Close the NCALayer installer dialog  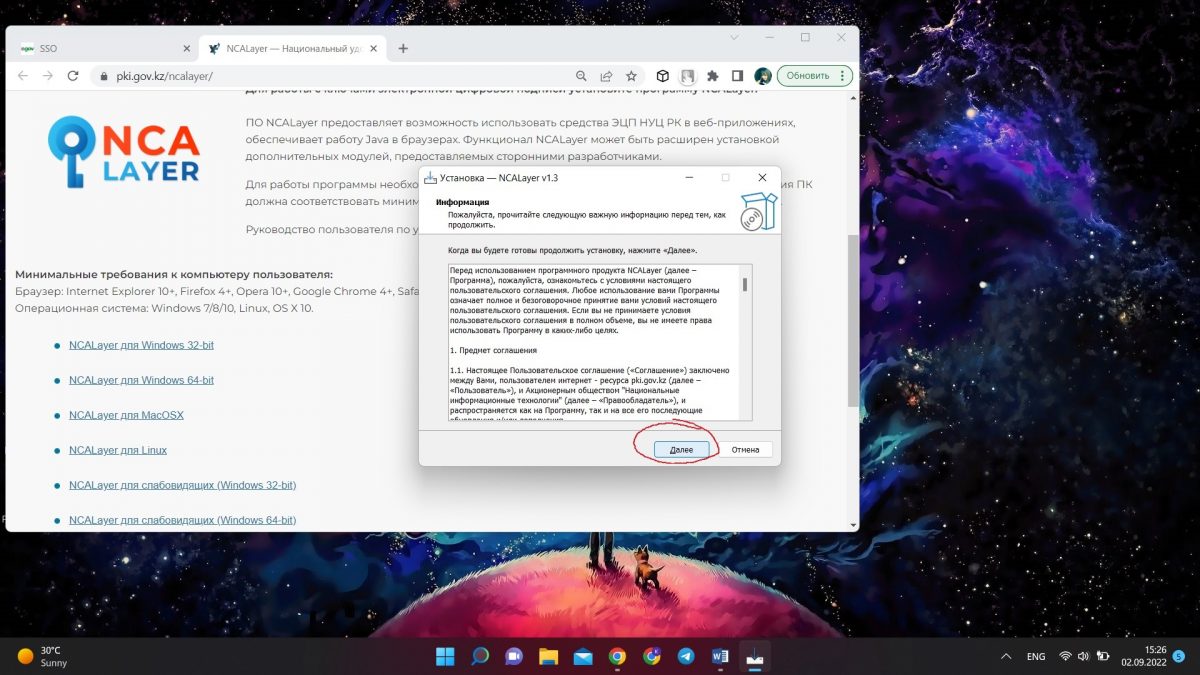click(762, 177)
